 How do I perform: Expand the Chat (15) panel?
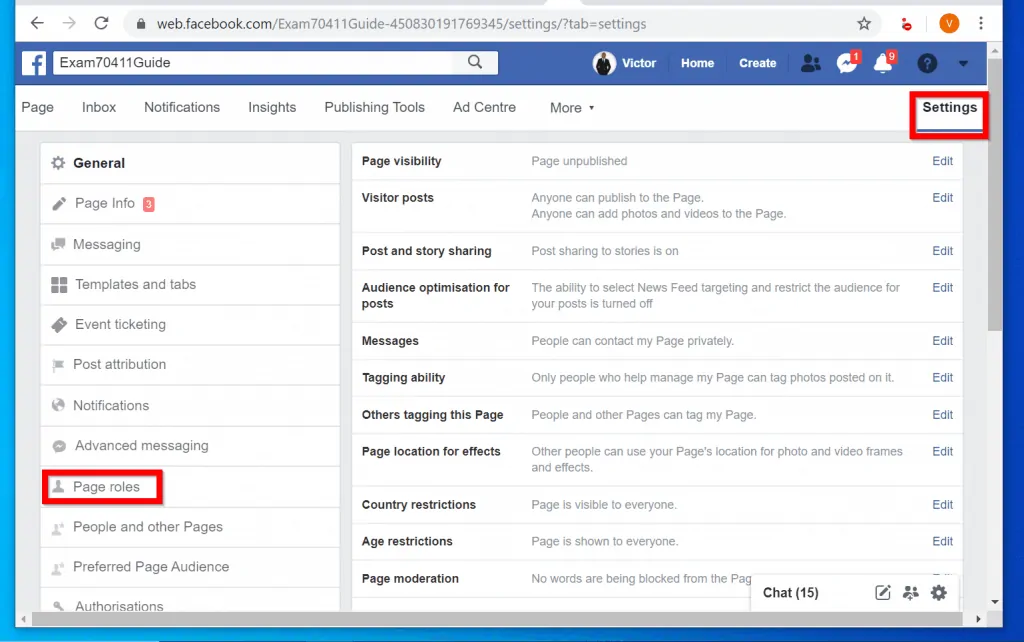[790, 592]
